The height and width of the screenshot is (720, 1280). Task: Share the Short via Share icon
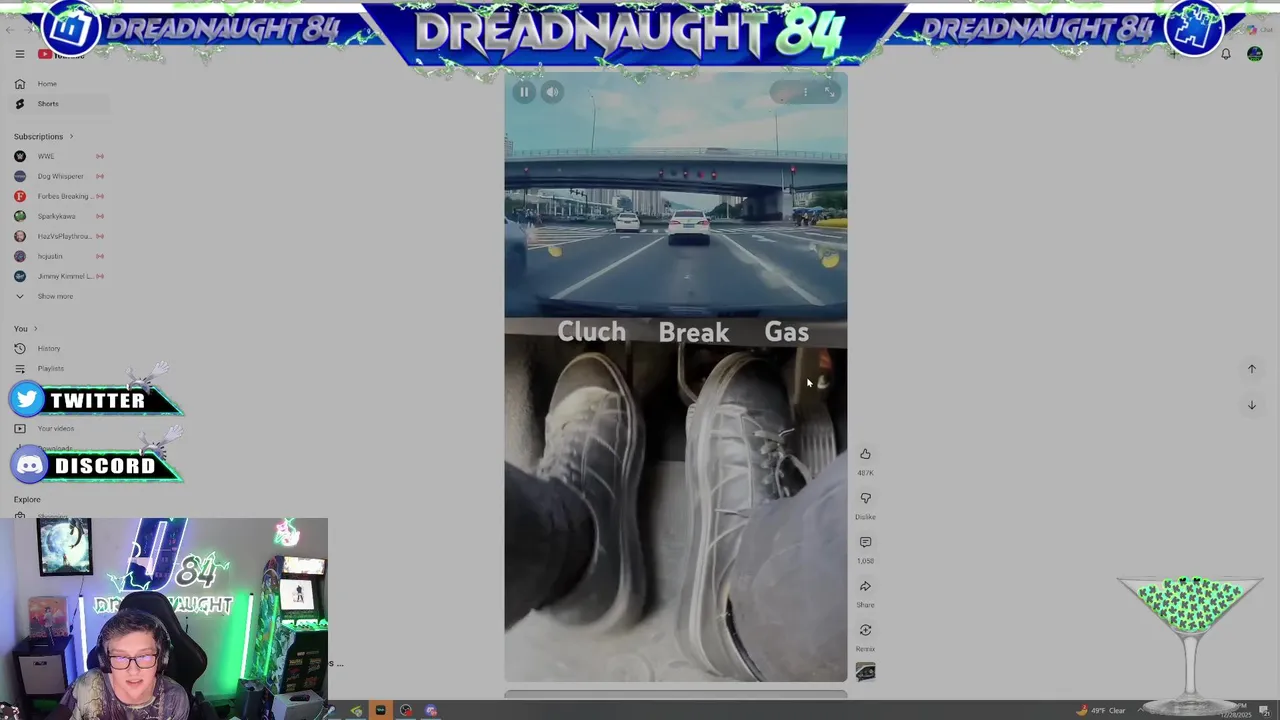pos(865,586)
